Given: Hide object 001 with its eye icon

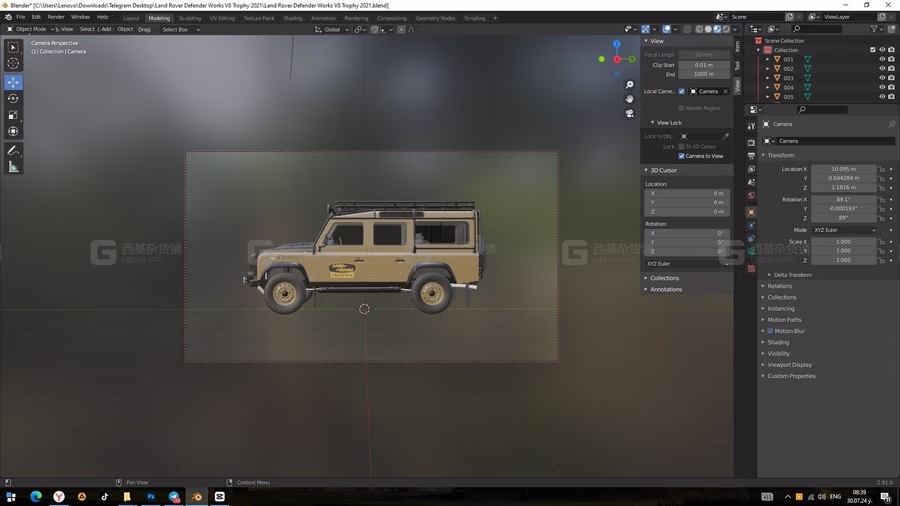Looking at the screenshot, I should (x=882, y=59).
